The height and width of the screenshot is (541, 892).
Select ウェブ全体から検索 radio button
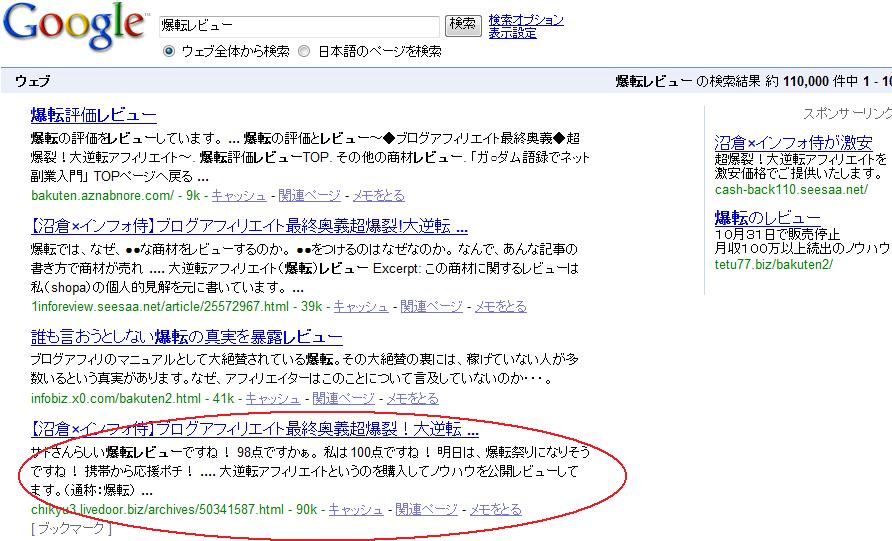coord(168,51)
